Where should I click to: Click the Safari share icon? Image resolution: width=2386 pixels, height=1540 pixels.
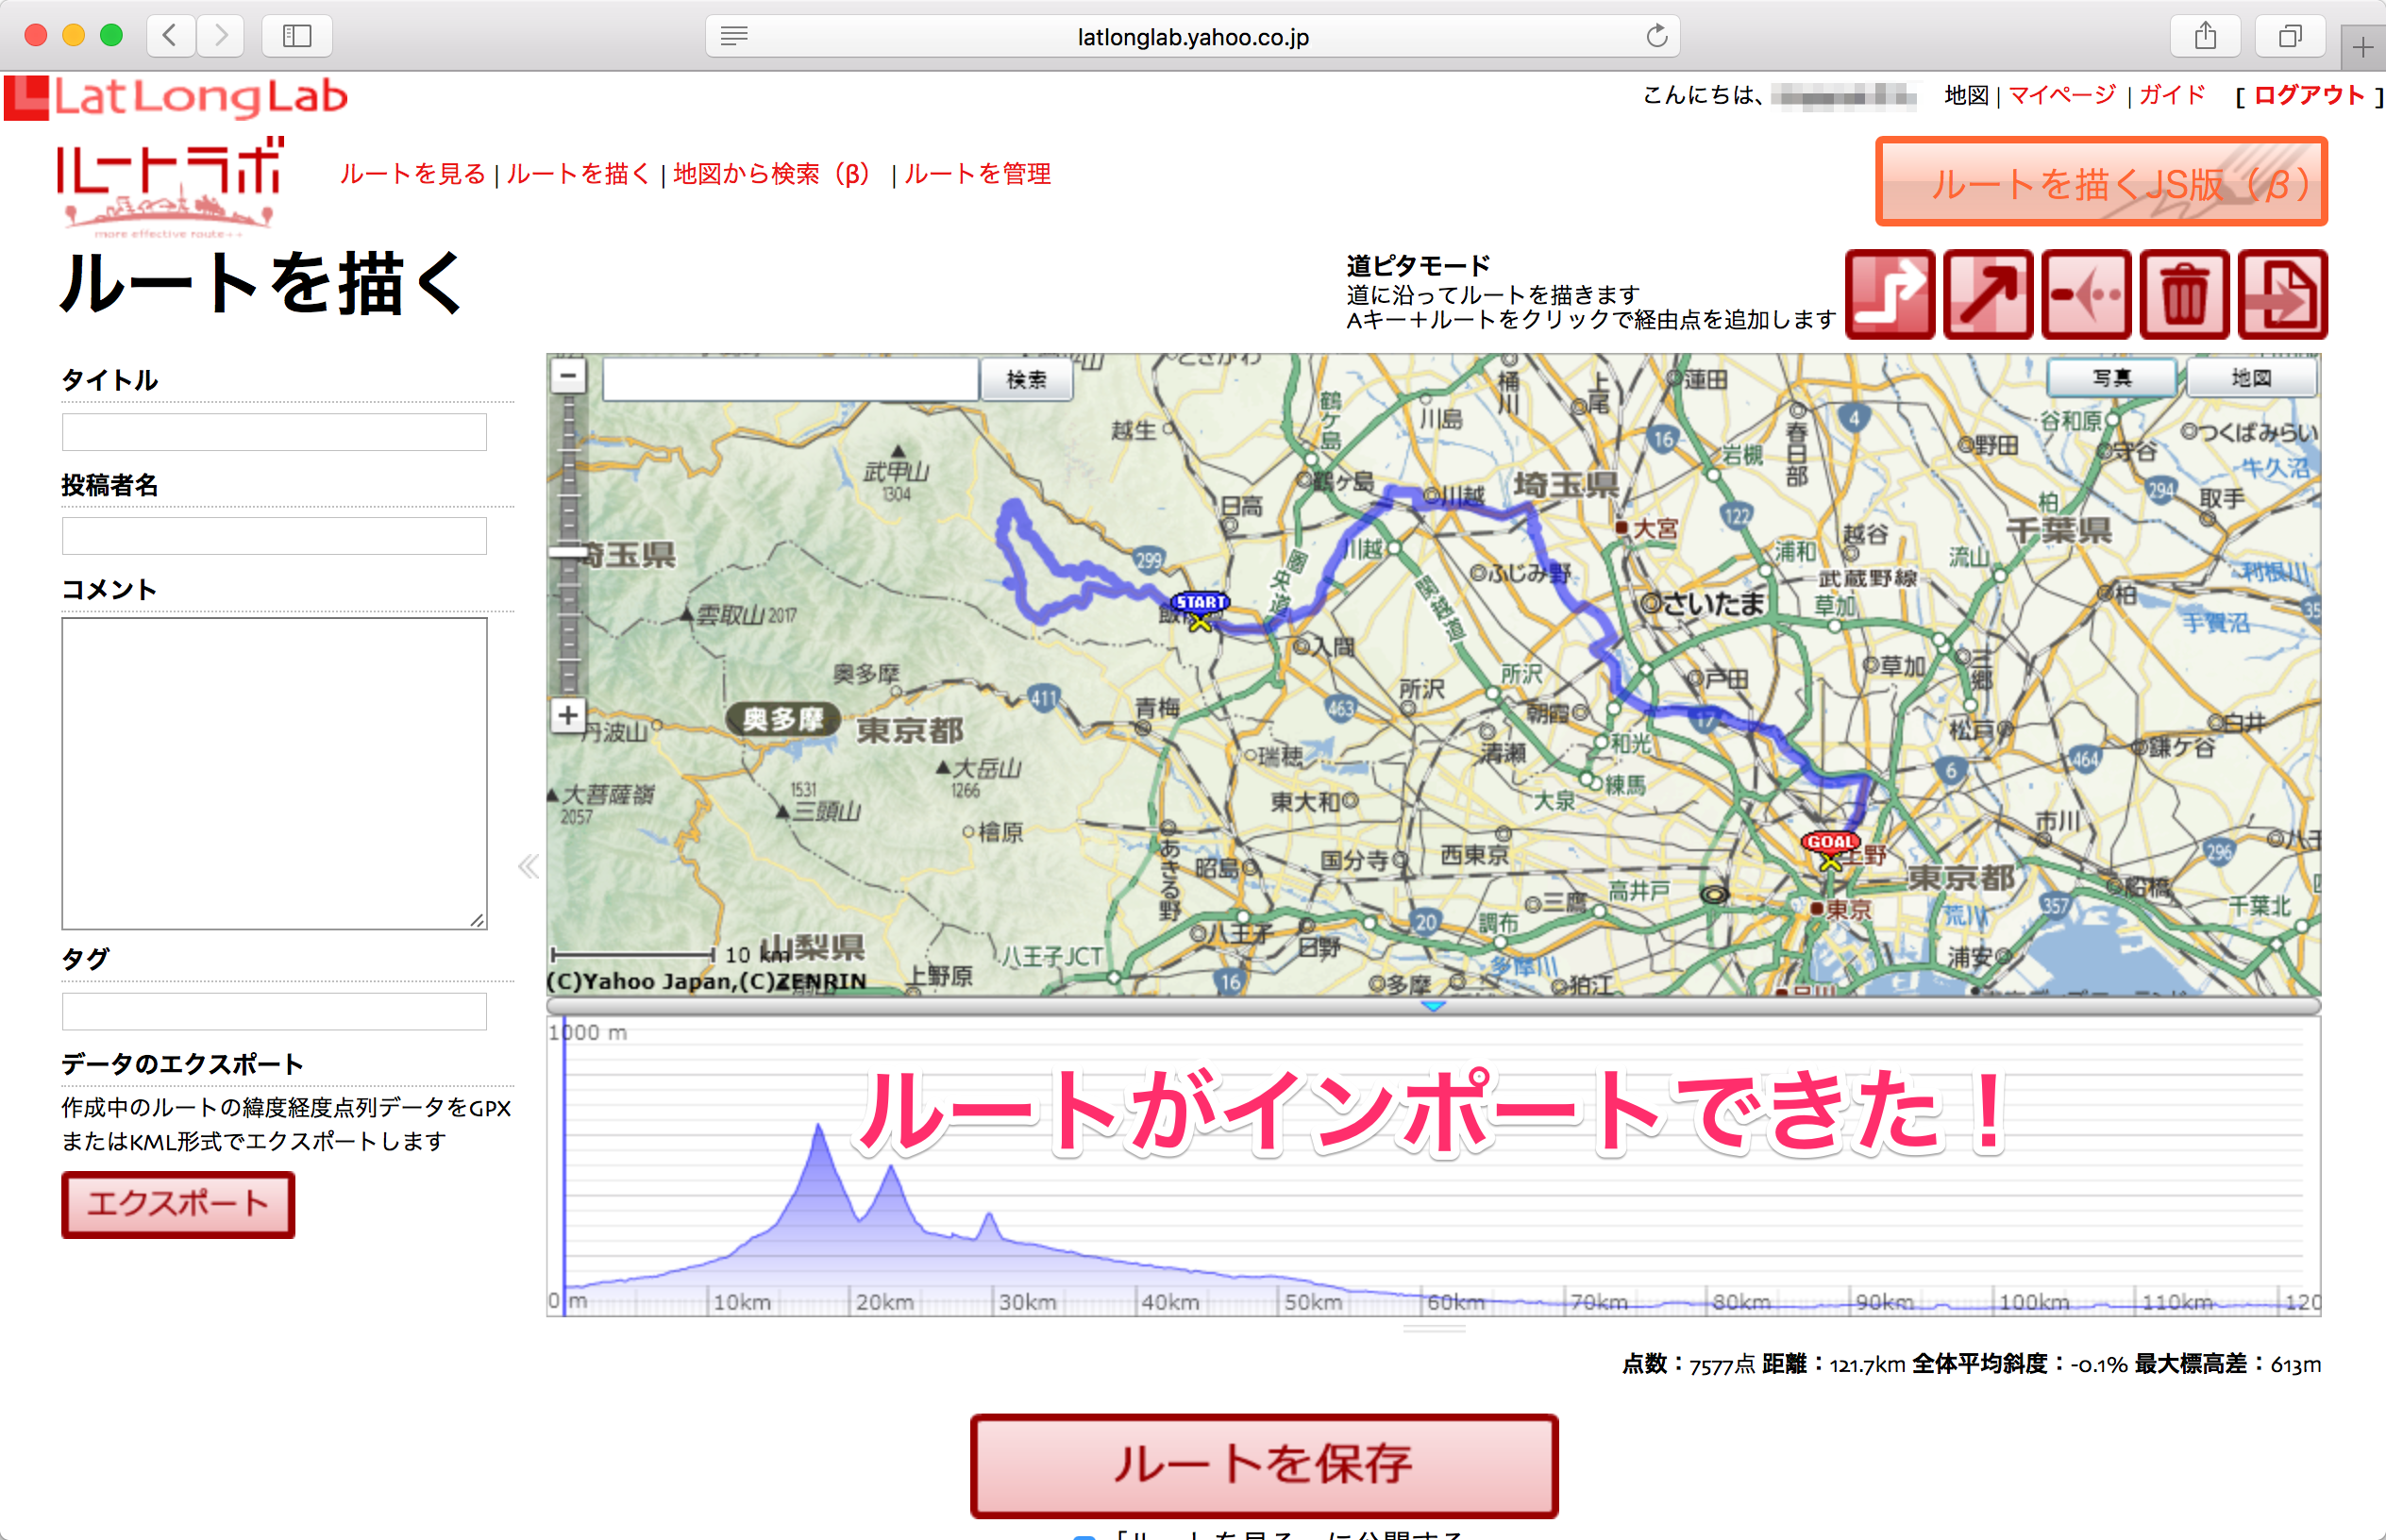pyautogui.click(x=2205, y=36)
